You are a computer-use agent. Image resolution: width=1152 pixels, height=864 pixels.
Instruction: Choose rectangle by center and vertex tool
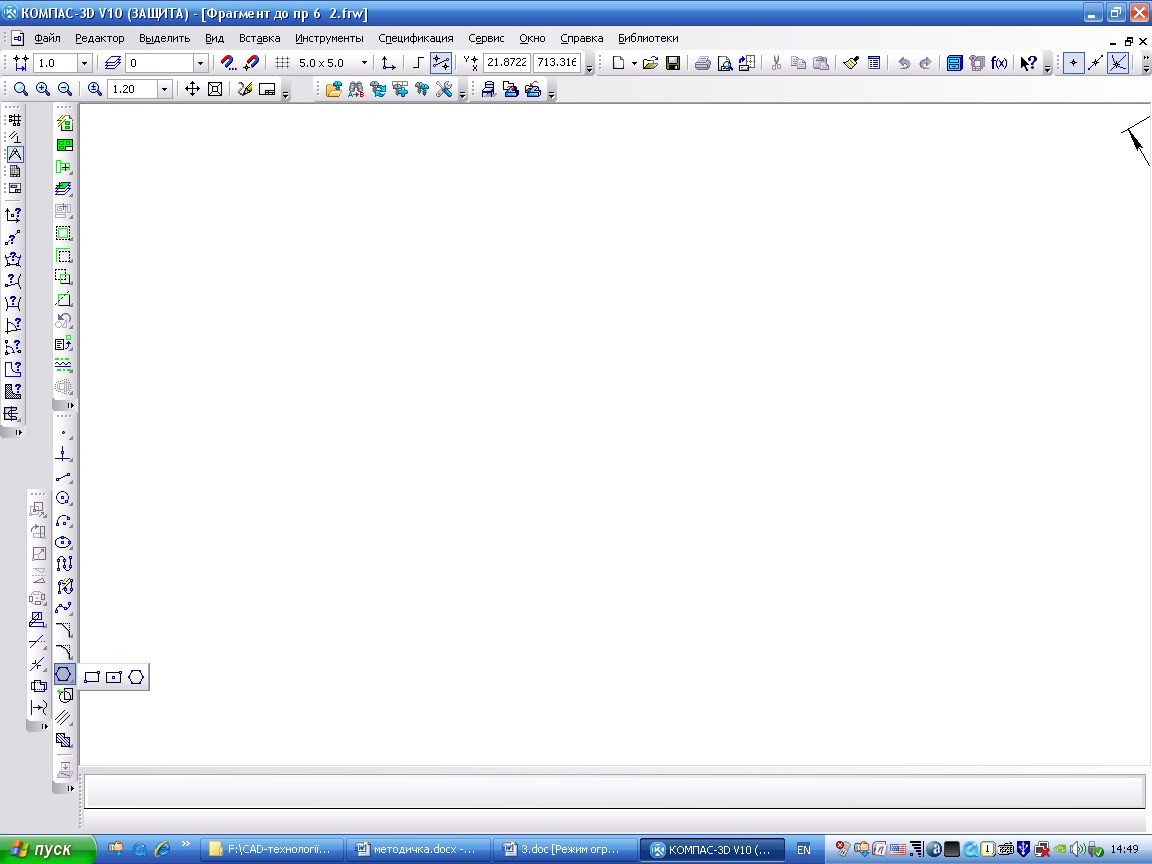(x=114, y=677)
